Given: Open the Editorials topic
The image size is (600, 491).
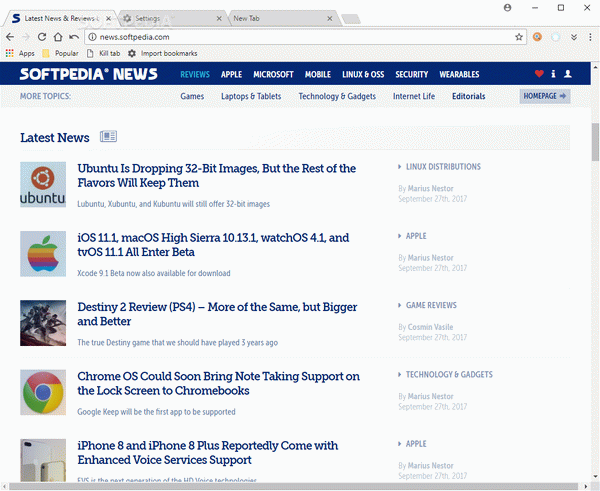Looking at the screenshot, I should pyautogui.click(x=468, y=96).
